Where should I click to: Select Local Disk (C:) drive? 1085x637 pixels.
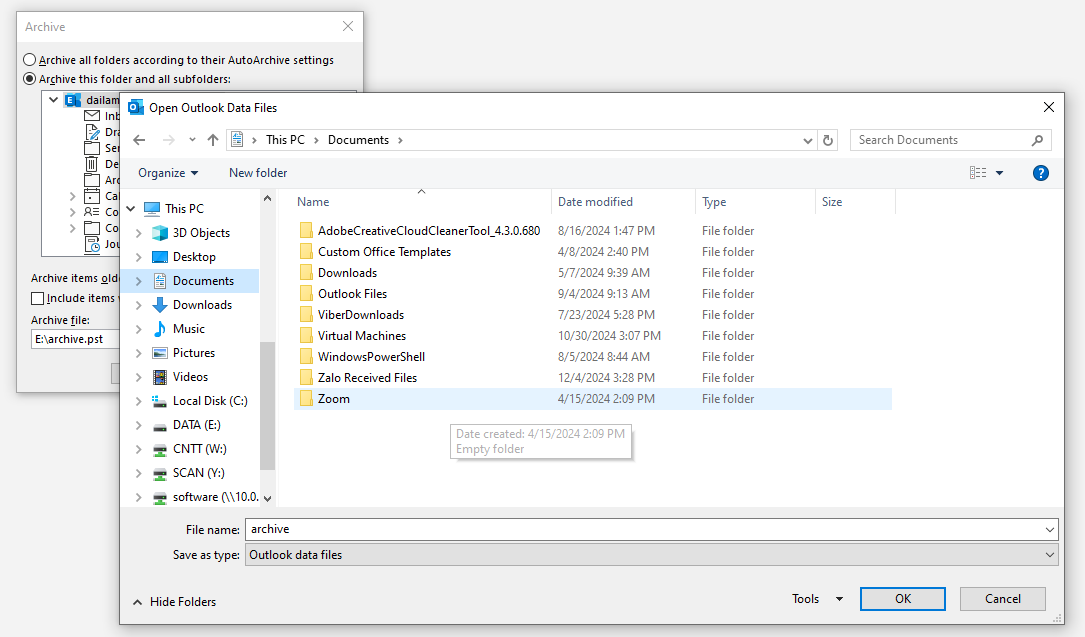210,401
